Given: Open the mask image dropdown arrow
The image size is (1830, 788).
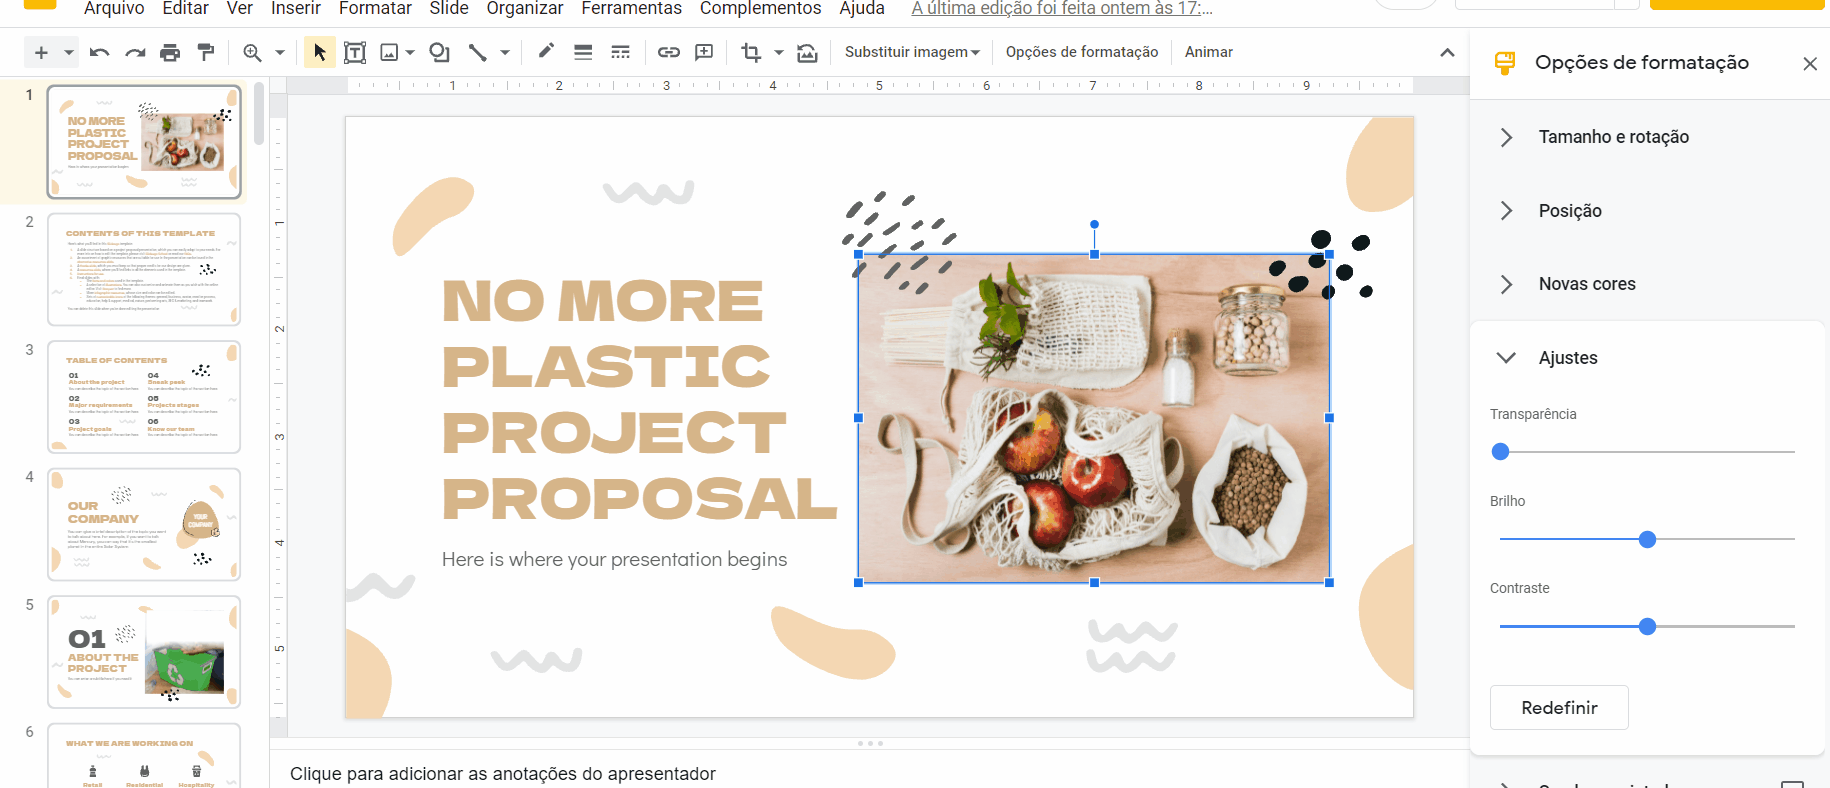Looking at the screenshot, I should click(779, 52).
